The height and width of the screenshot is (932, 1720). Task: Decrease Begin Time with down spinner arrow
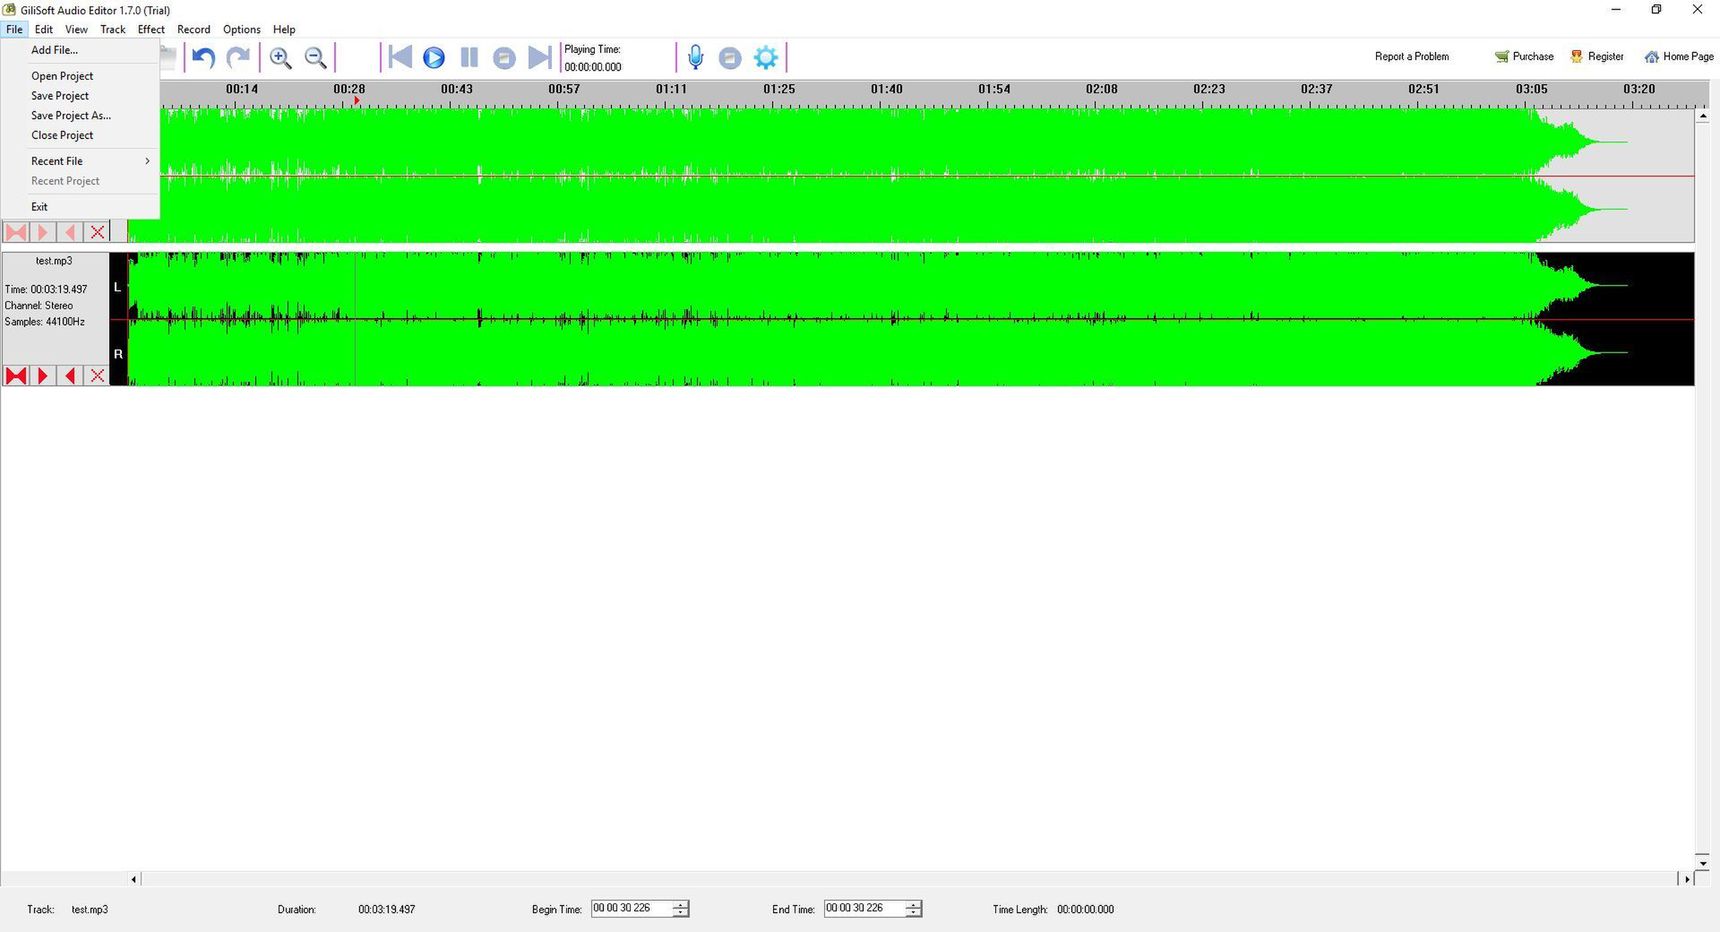[x=681, y=913]
